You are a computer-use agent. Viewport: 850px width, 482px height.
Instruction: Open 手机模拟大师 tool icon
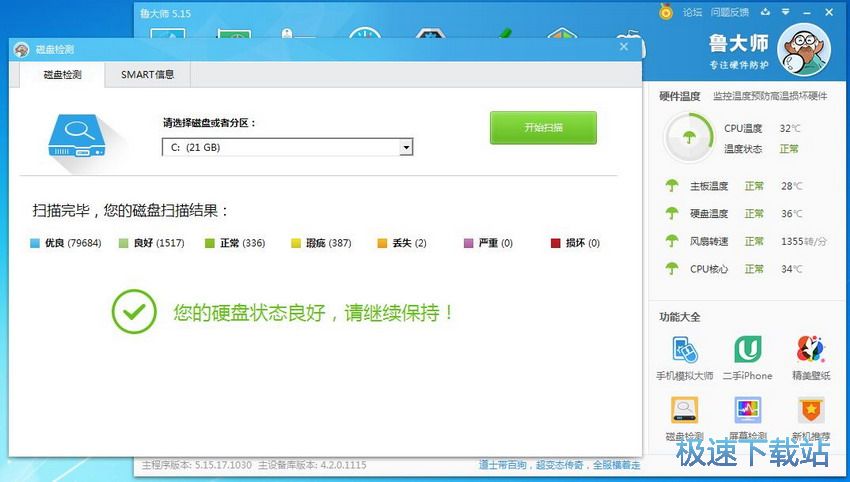pos(685,350)
